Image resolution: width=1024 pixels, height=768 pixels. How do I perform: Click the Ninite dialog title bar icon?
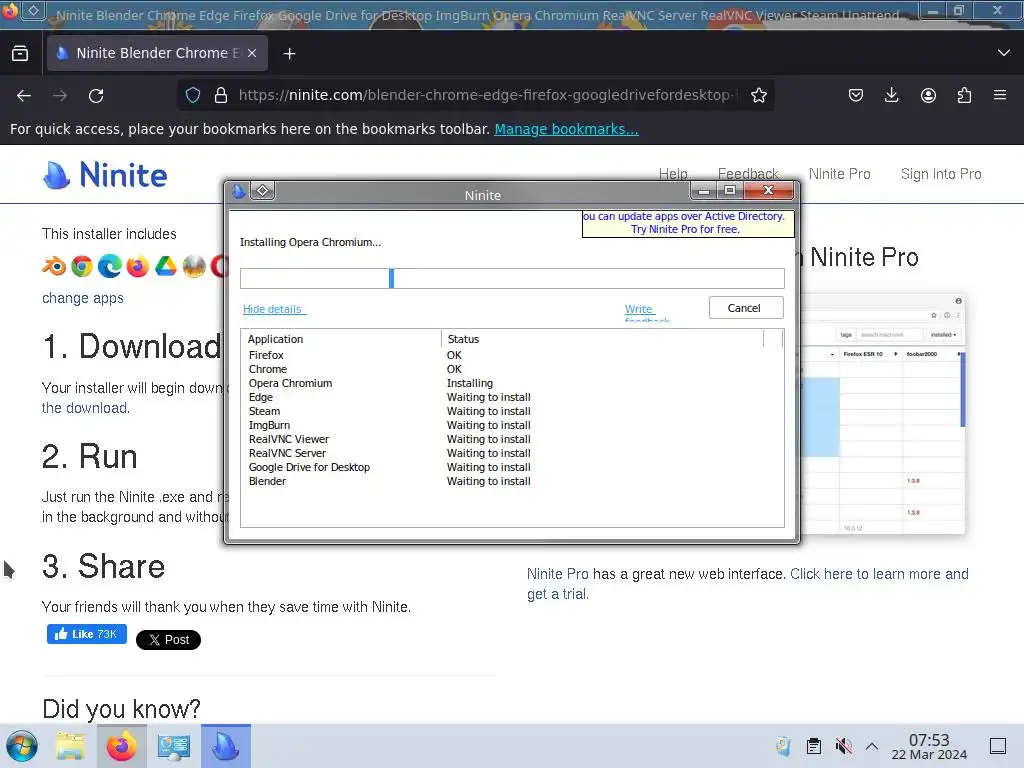pos(239,191)
